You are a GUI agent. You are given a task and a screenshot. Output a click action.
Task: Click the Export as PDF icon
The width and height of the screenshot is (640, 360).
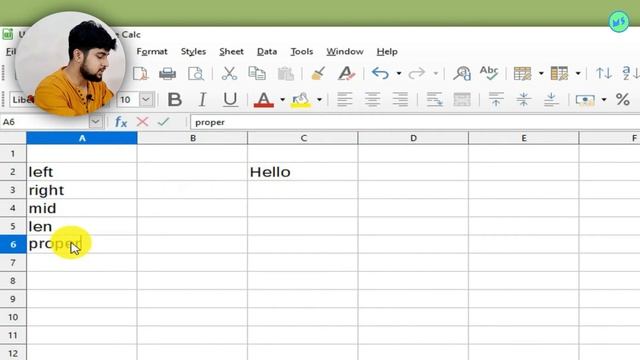pos(140,73)
